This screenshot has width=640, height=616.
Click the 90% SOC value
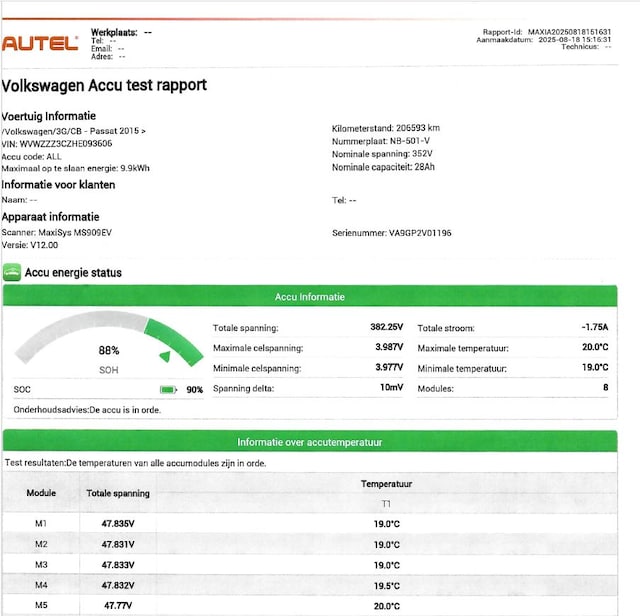pos(195,390)
